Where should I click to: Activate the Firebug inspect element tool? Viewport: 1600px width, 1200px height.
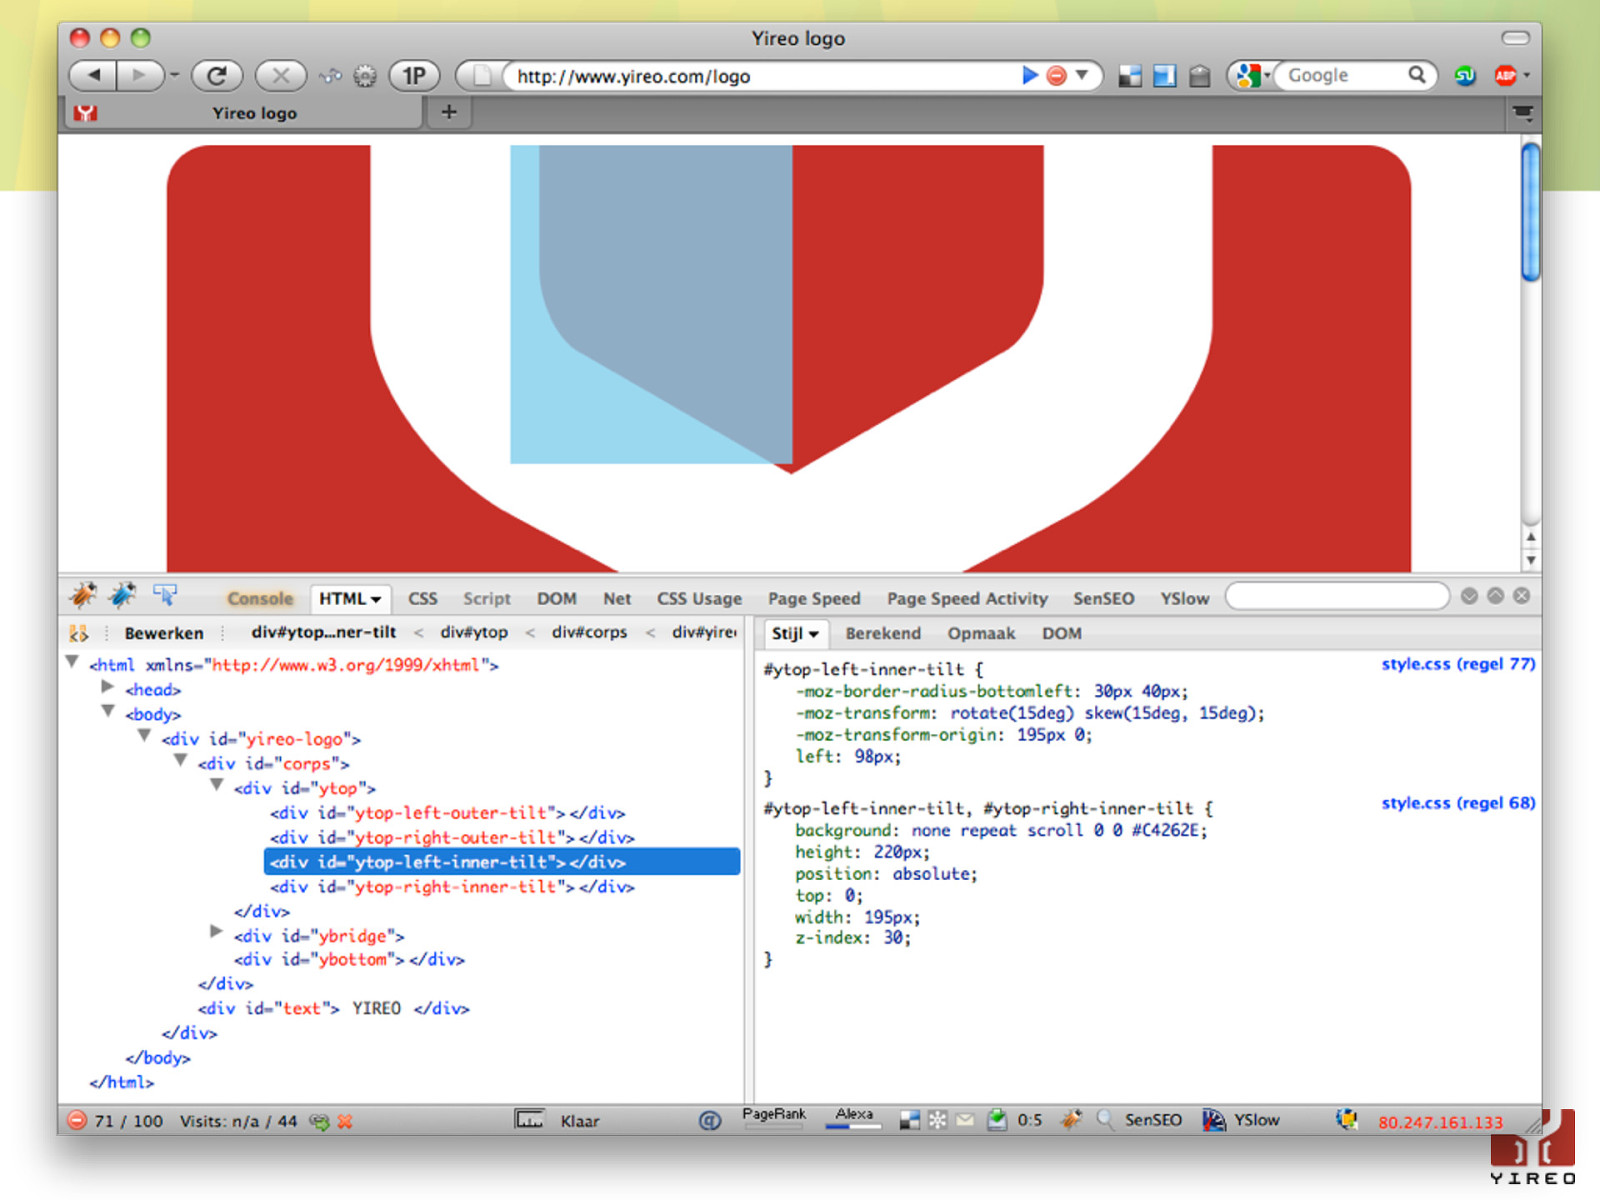pyautogui.click(x=165, y=596)
